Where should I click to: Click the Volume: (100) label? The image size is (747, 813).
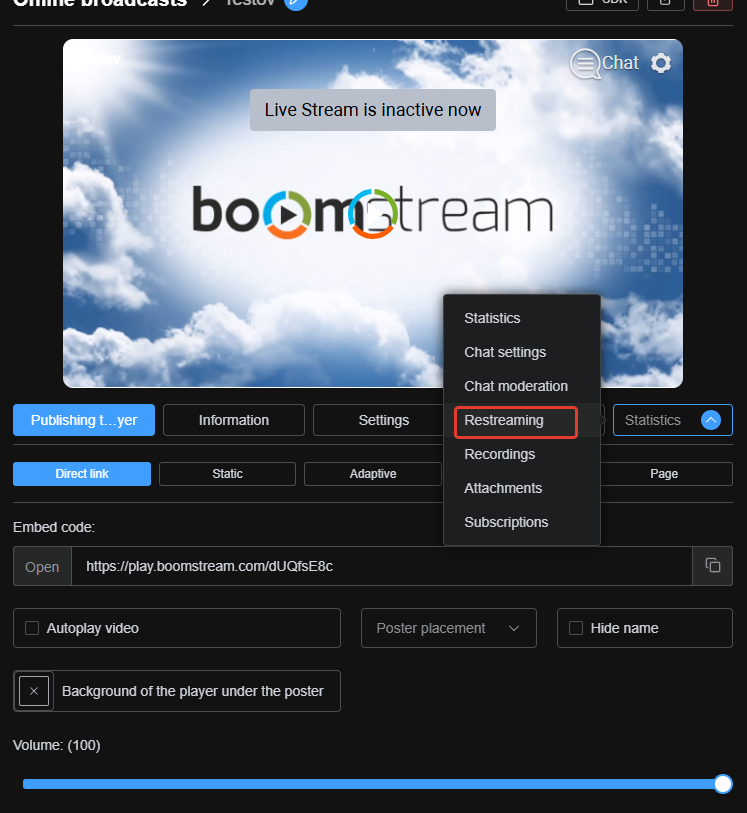[x=57, y=745]
